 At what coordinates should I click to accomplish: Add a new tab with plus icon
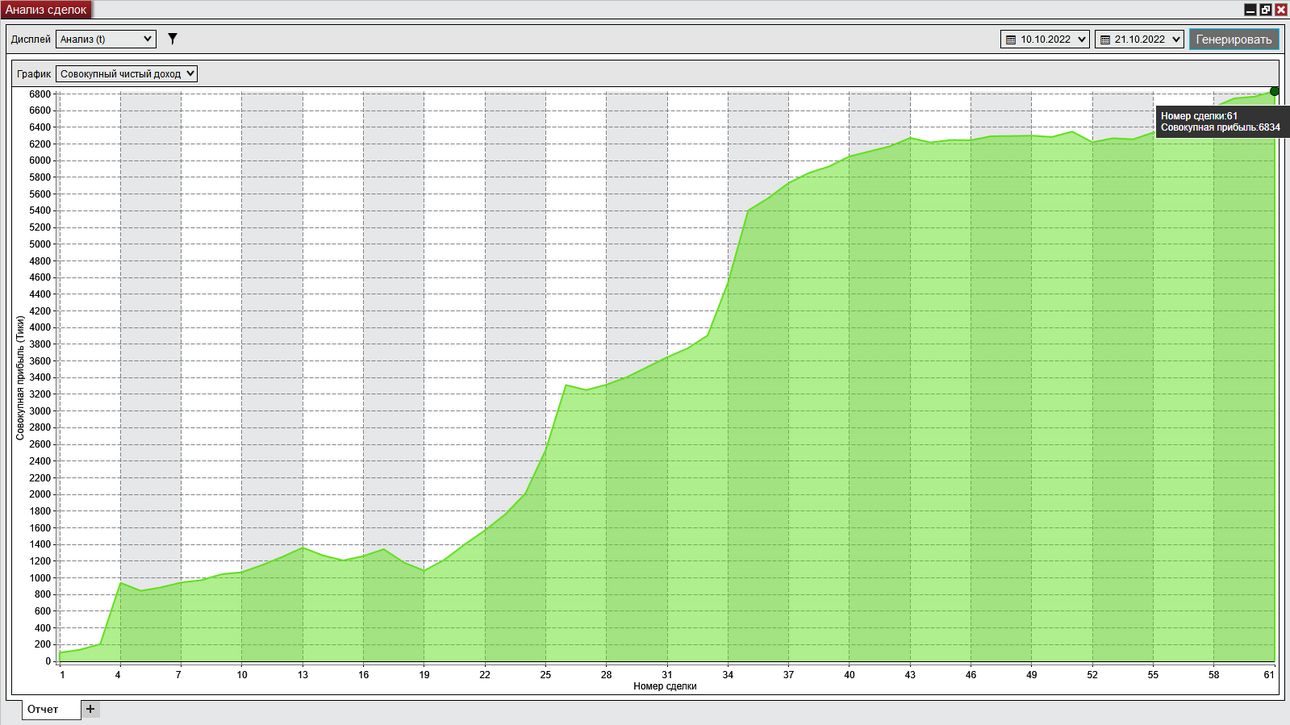[x=90, y=709]
